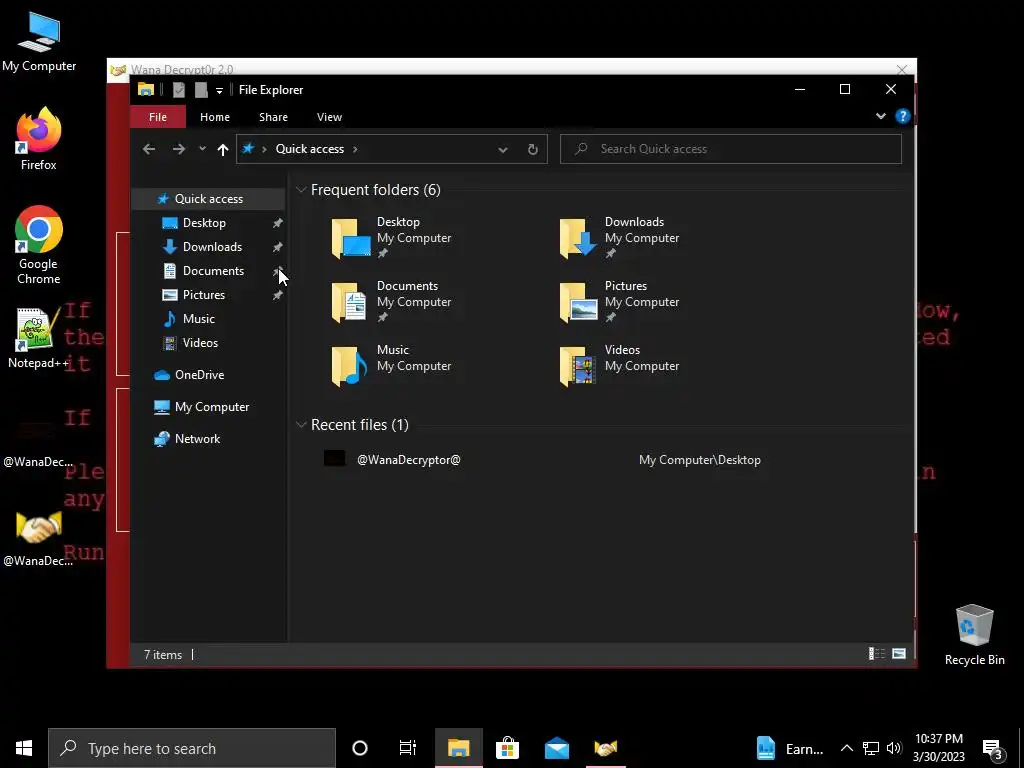Expand the chevron after Quick access in the address bar
This screenshot has width=1024, height=768.
coord(355,149)
